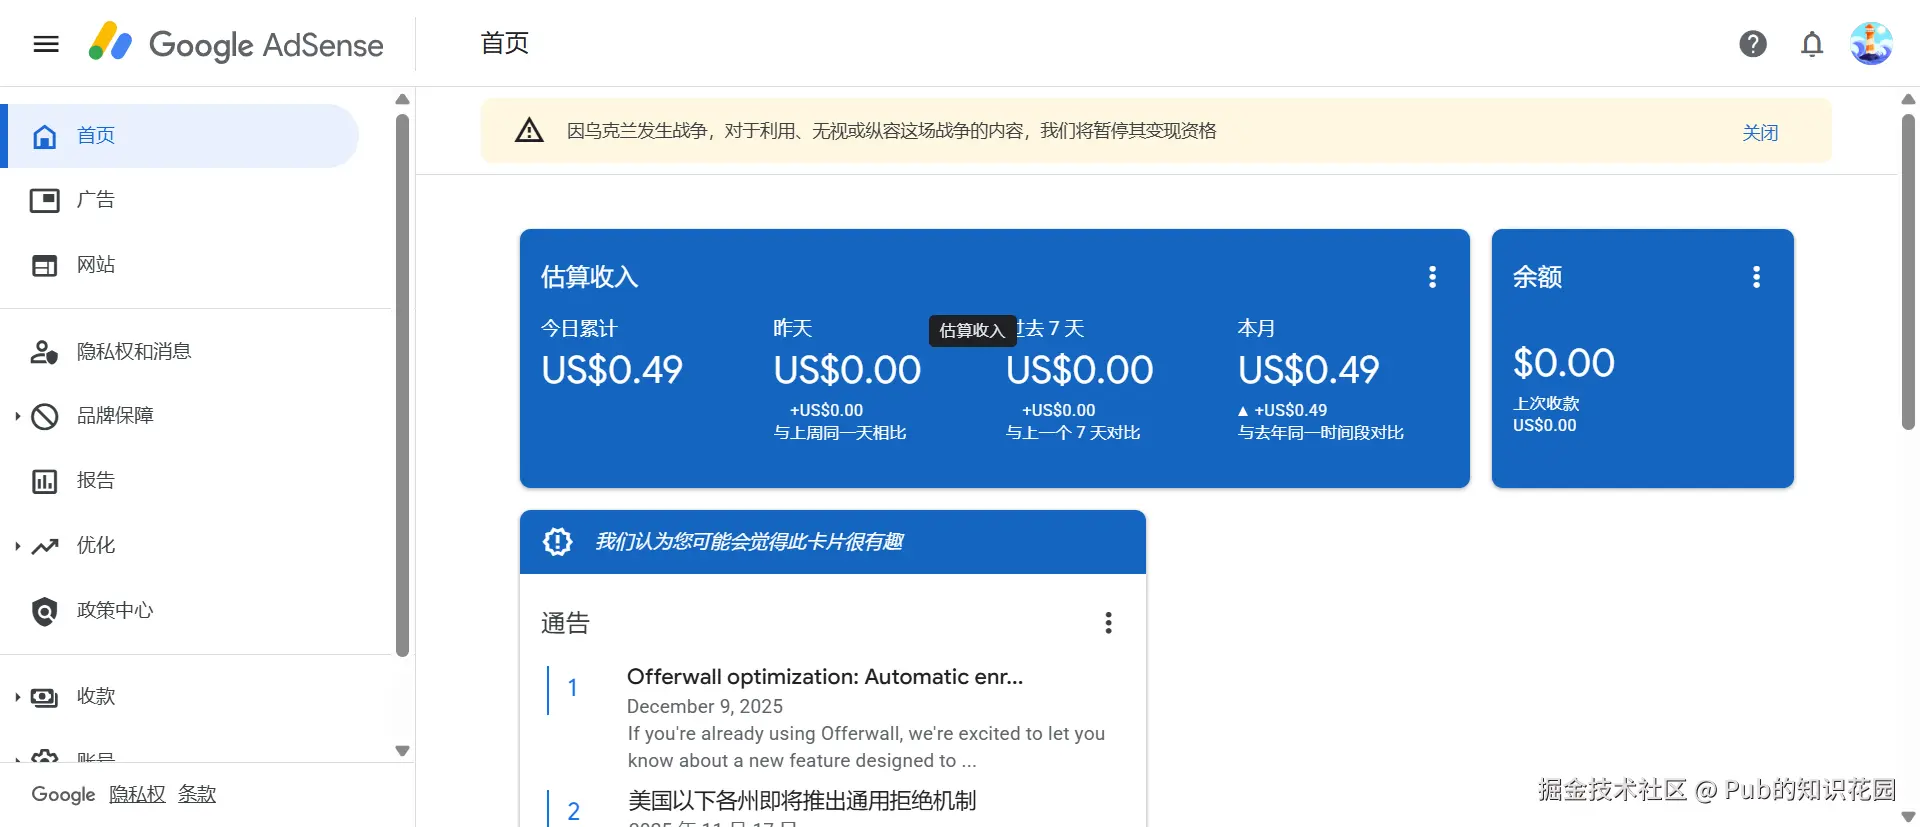Click the 与上一个 7 天对比 text
The height and width of the screenshot is (827, 1920).
[x=1073, y=433]
